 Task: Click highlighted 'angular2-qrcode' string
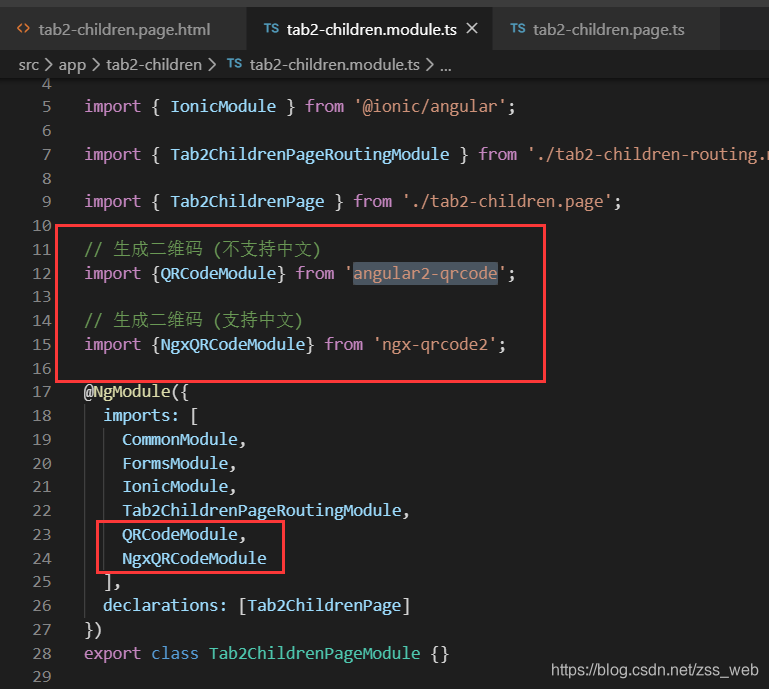click(425, 273)
